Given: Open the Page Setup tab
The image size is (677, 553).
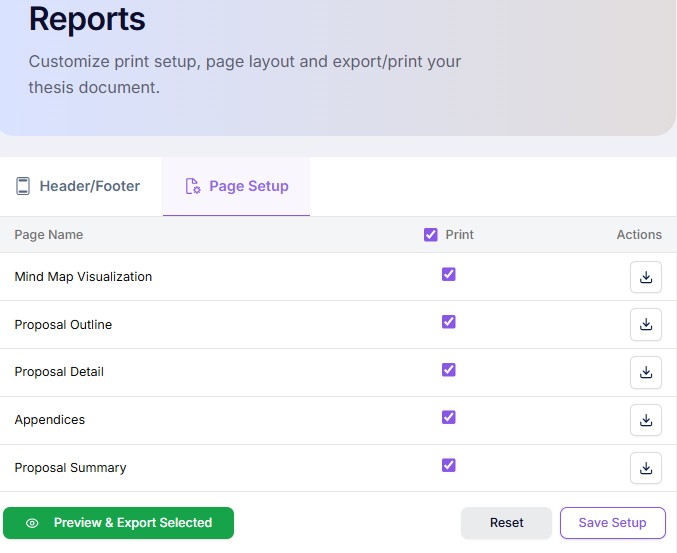Looking at the screenshot, I should tap(237, 186).
